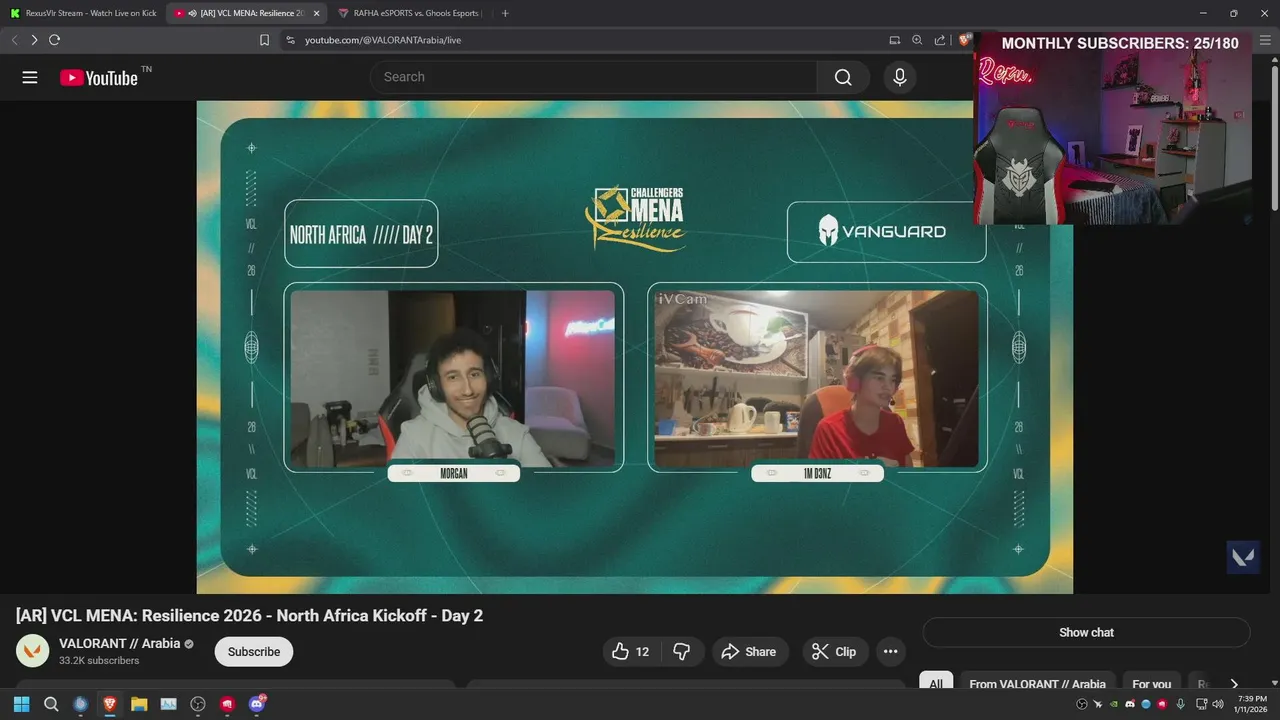This screenshot has width=1280, height=720.
Task: Reload the current page
Action: tap(54, 40)
